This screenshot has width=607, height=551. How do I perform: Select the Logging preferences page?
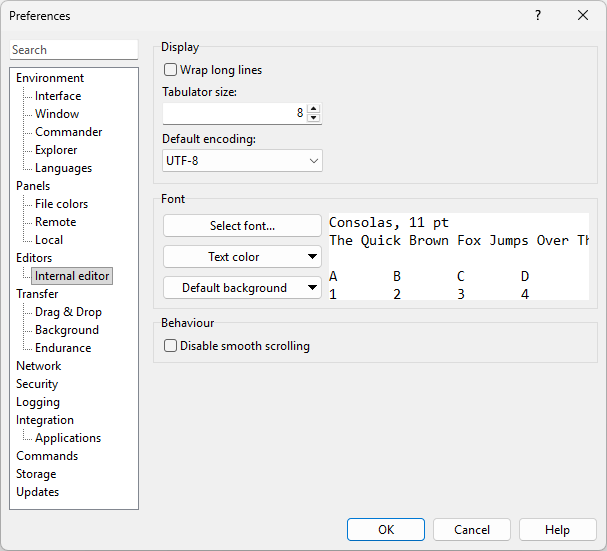pos(38,402)
